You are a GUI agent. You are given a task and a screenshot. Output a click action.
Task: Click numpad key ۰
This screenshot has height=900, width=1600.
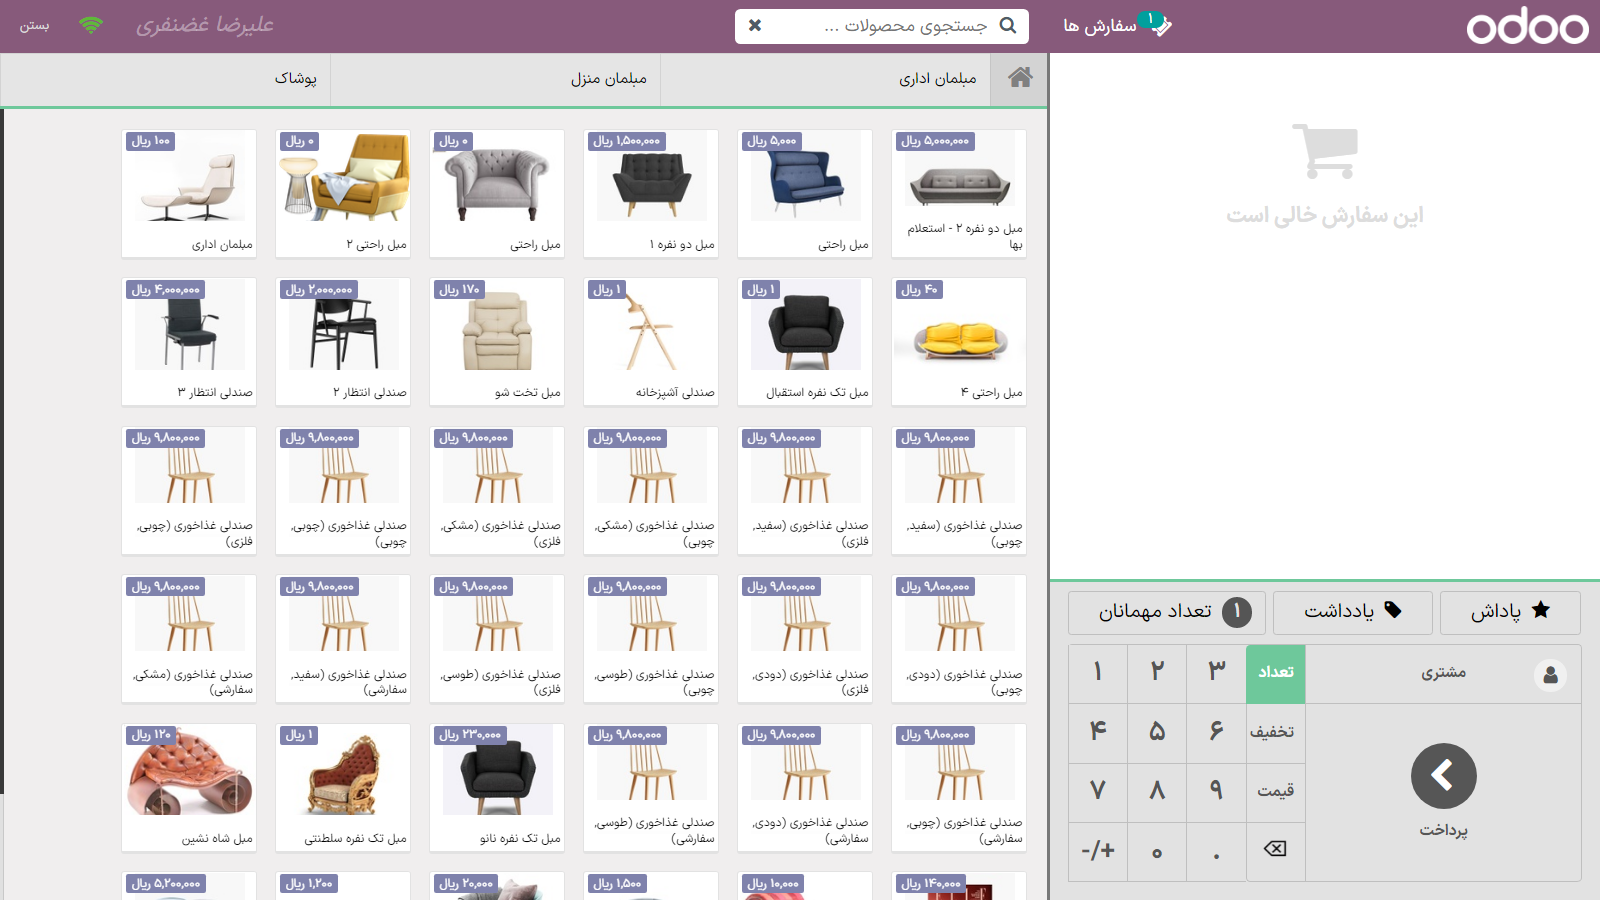1157,851
